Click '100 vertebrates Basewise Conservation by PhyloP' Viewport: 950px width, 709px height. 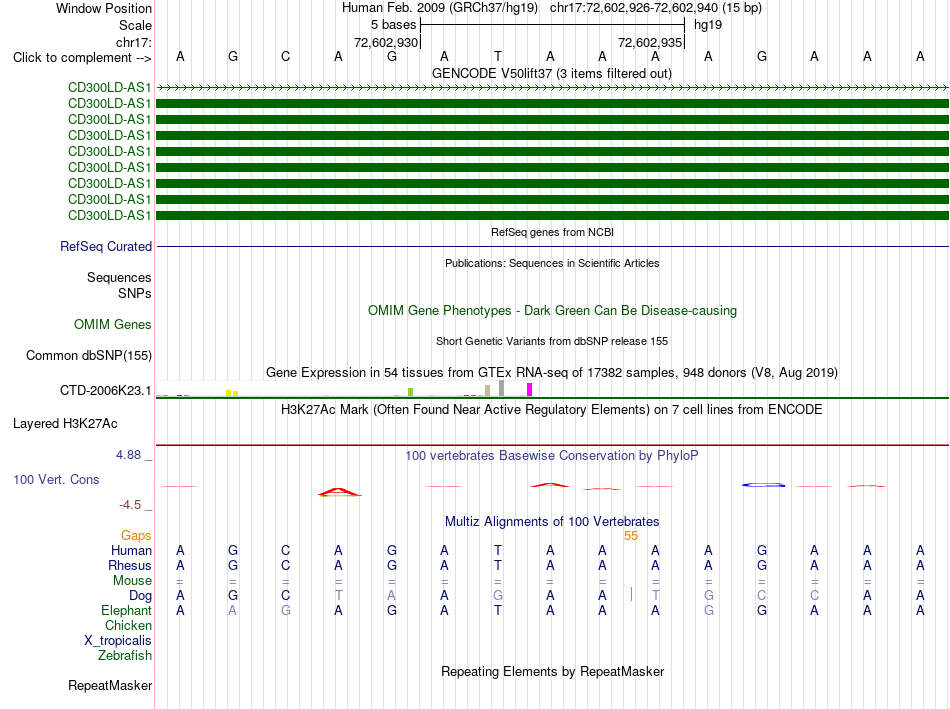(x=551, y=456)
